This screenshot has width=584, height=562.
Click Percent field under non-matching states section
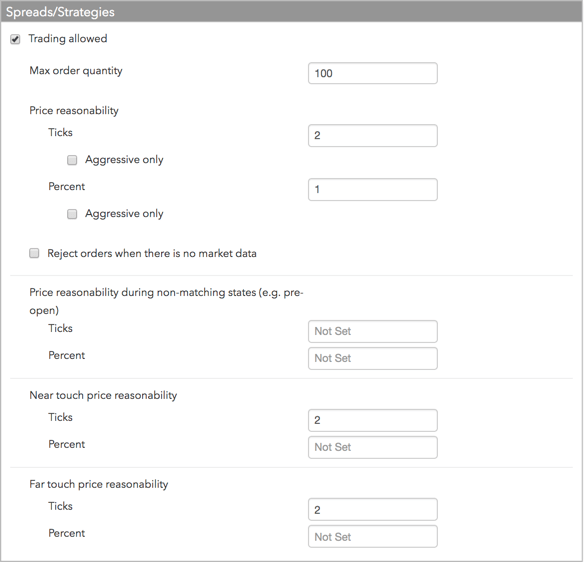pos(373,359)
